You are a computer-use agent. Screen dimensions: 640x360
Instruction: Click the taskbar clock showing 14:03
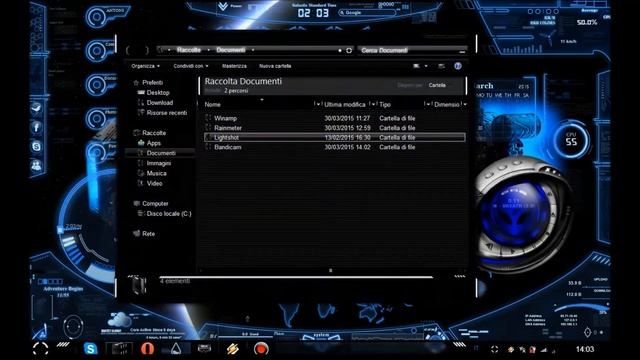pyautogui.click(x=584, y=349)
